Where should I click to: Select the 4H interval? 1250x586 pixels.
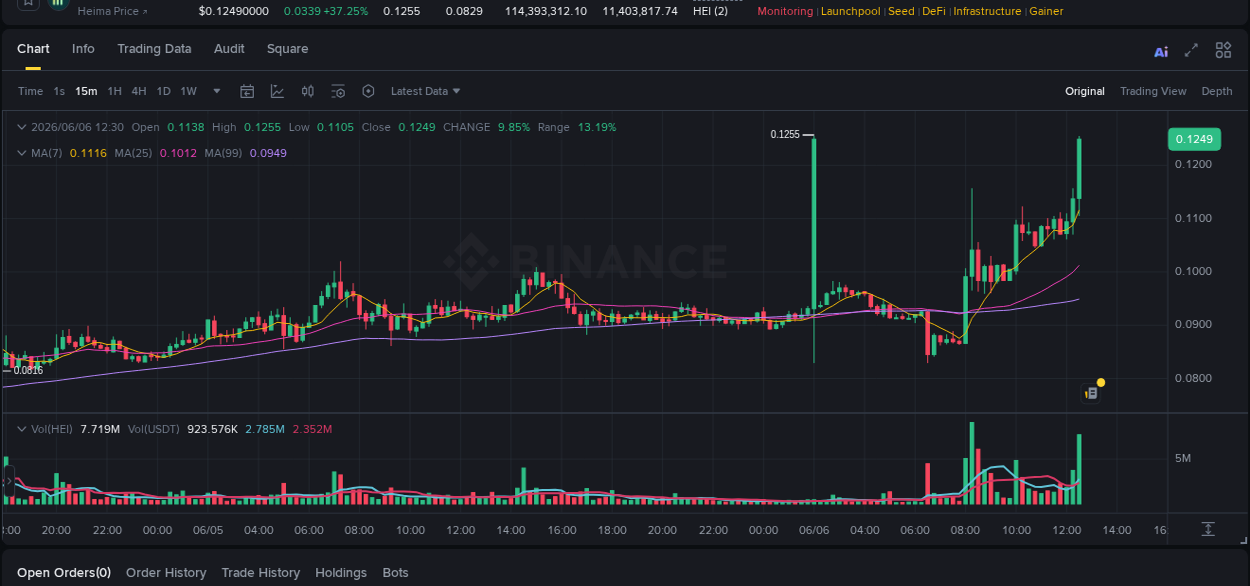139,91
